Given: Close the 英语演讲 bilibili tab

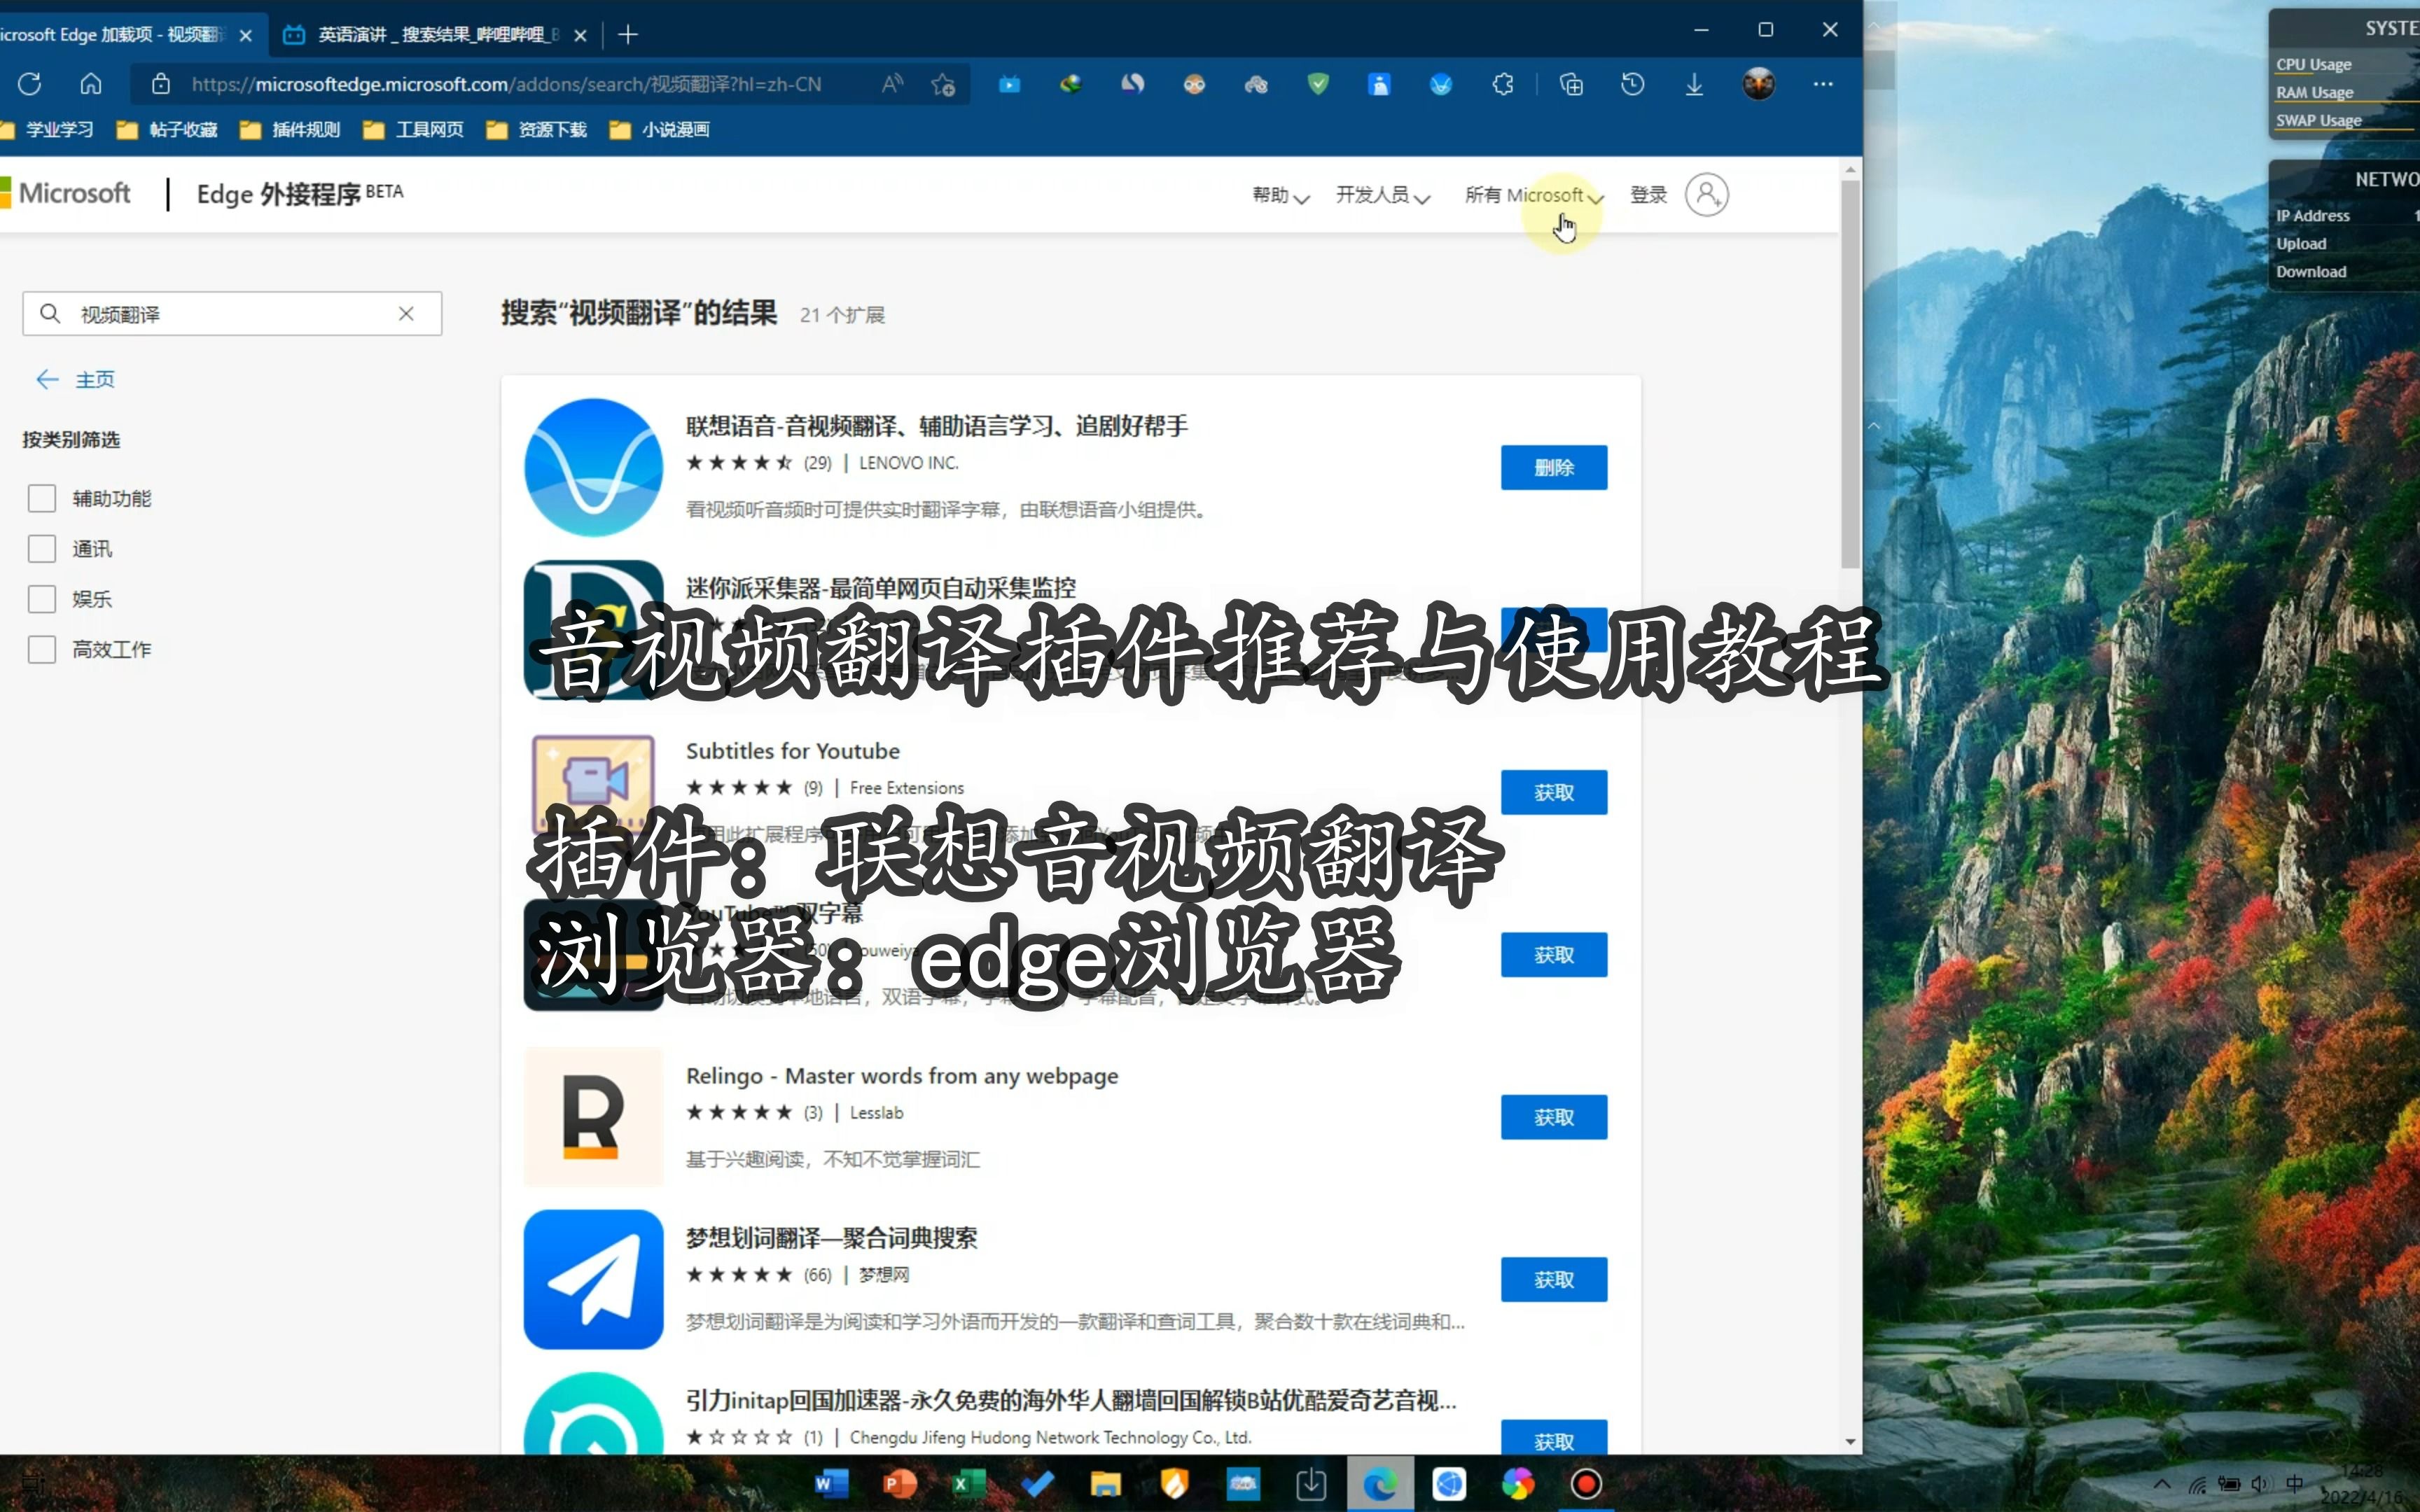Looking at the screenshot, I should click(580, 35).
